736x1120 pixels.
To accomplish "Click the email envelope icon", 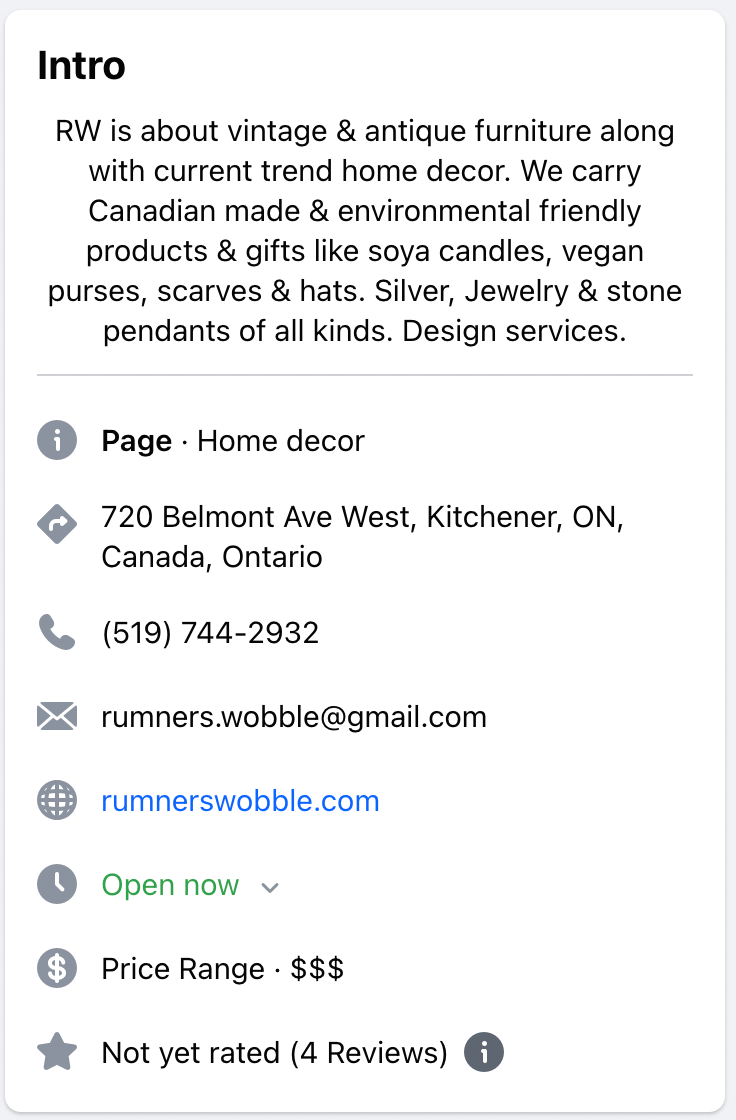I will coord(57,717).
